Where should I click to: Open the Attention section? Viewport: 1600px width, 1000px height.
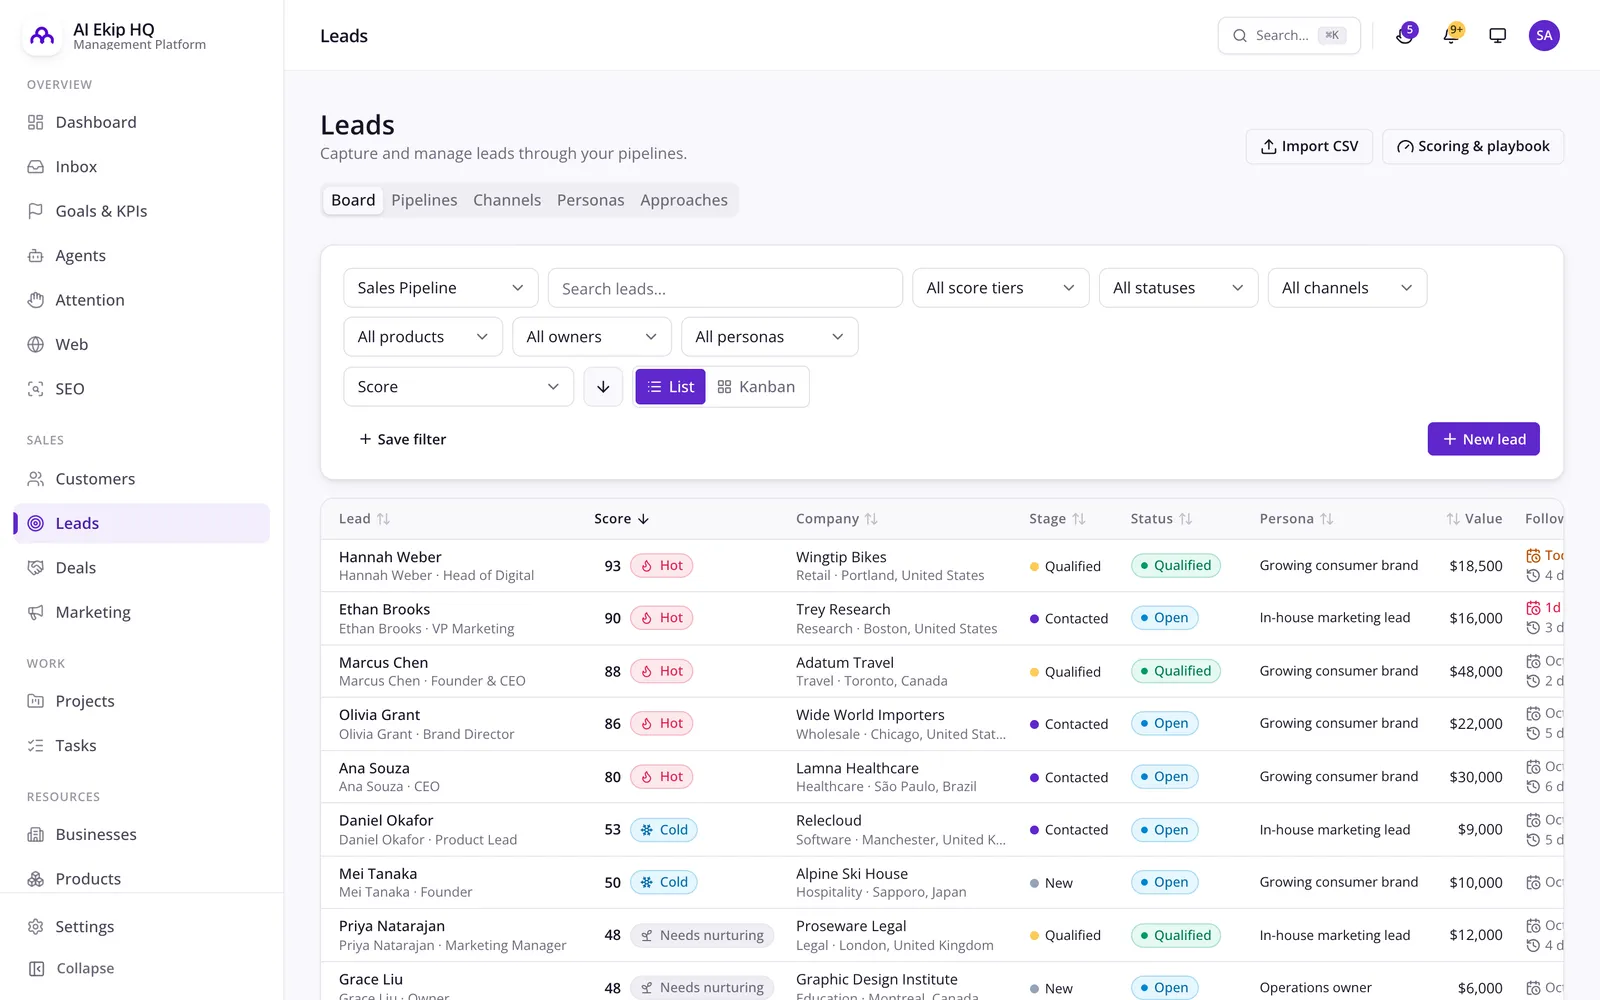[x=142, y=300]
